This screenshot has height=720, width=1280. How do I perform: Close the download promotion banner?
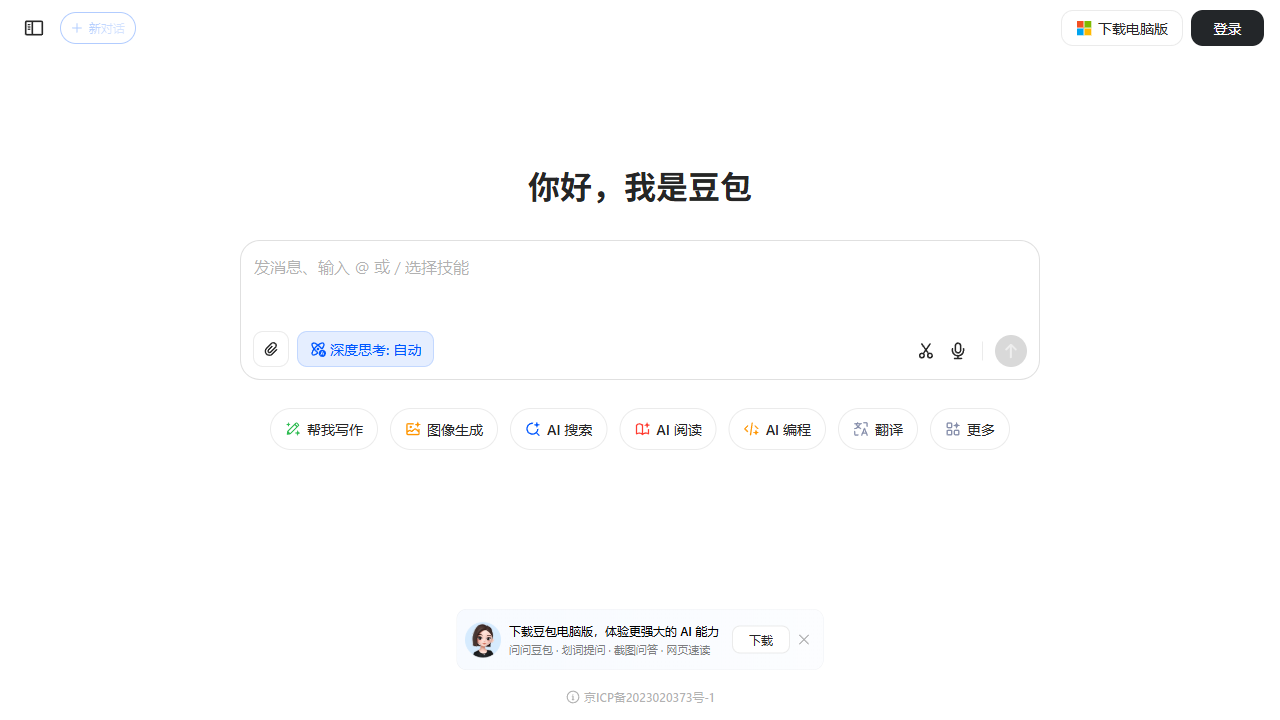coord(804,640)
